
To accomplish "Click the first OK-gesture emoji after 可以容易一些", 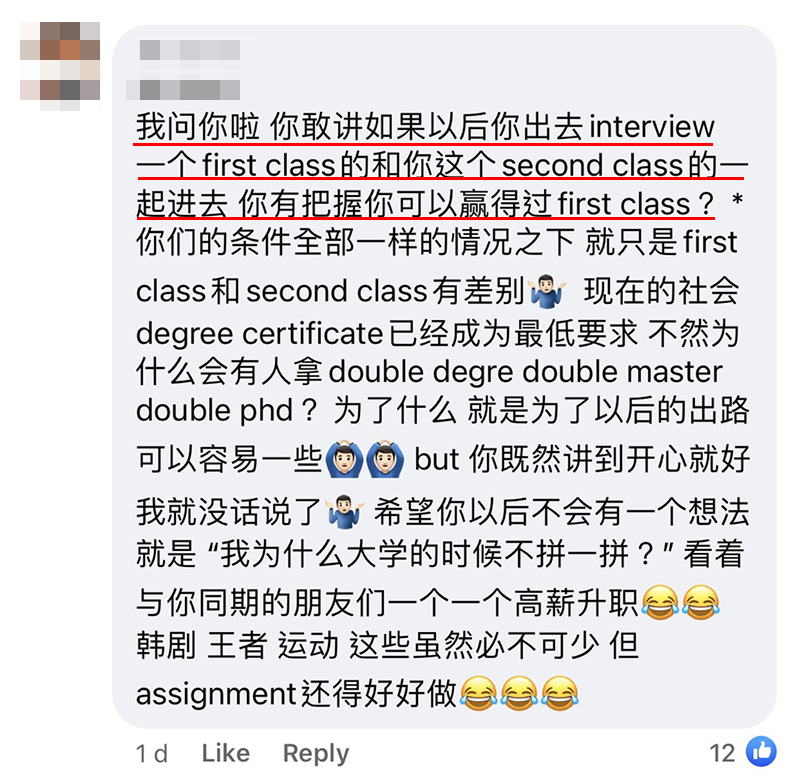I will (344, 460).
